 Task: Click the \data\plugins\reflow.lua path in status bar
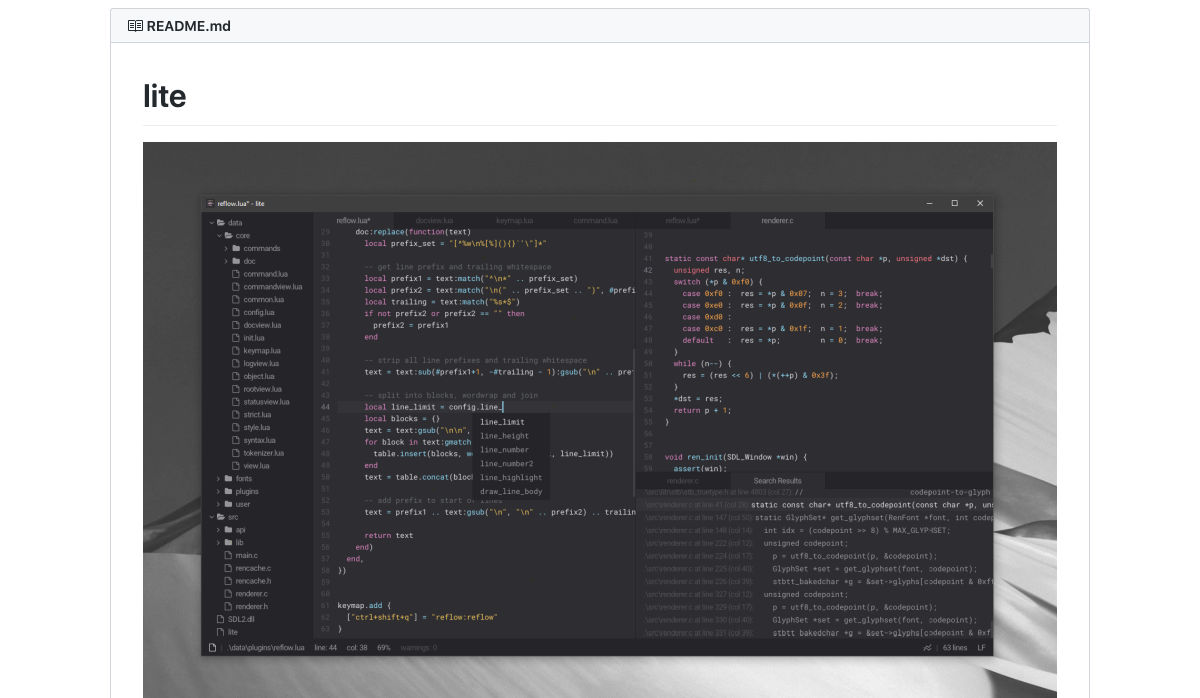pyautogui.click(x=266, y=648)
